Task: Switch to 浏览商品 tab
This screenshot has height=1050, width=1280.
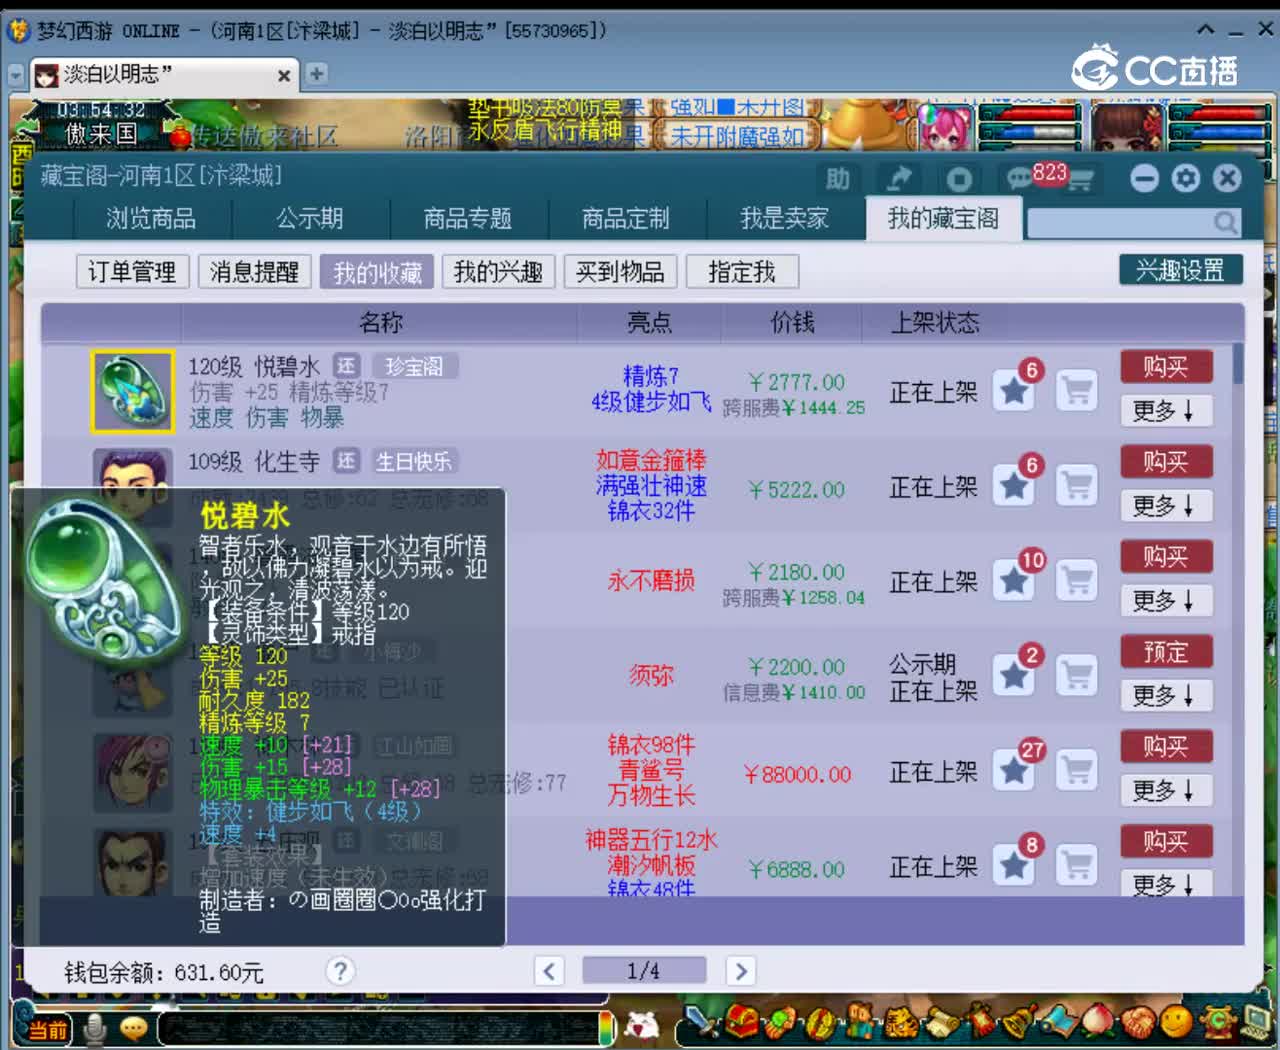Action: point(151,218)
